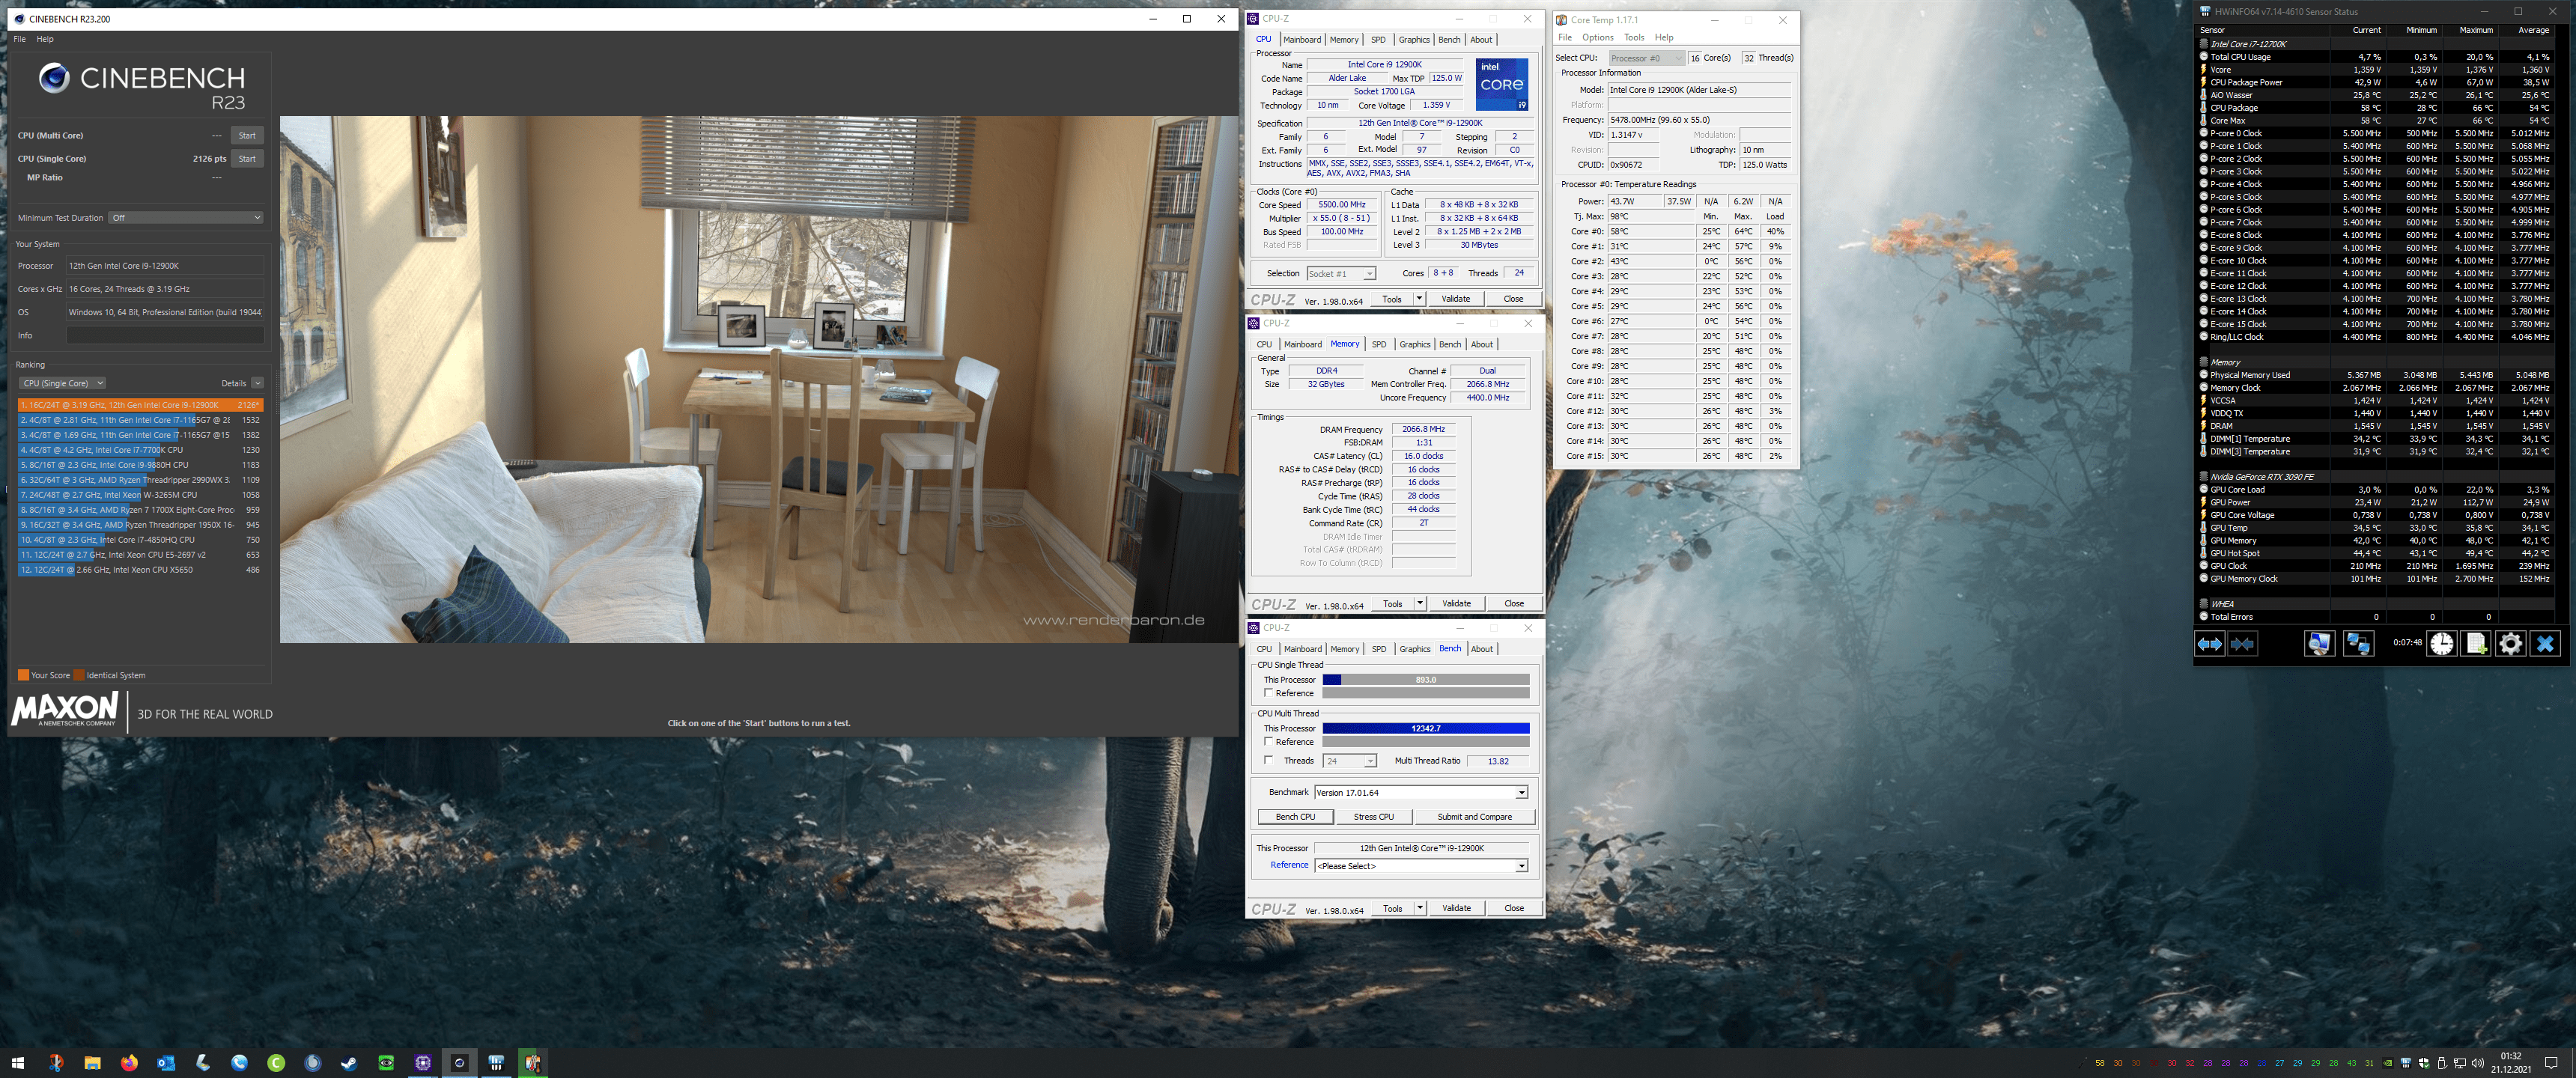Image resolution: width=2576 pixels, height=1078 pixels.
Task: Click Submit and Compare button
Action: (1474, 817)
